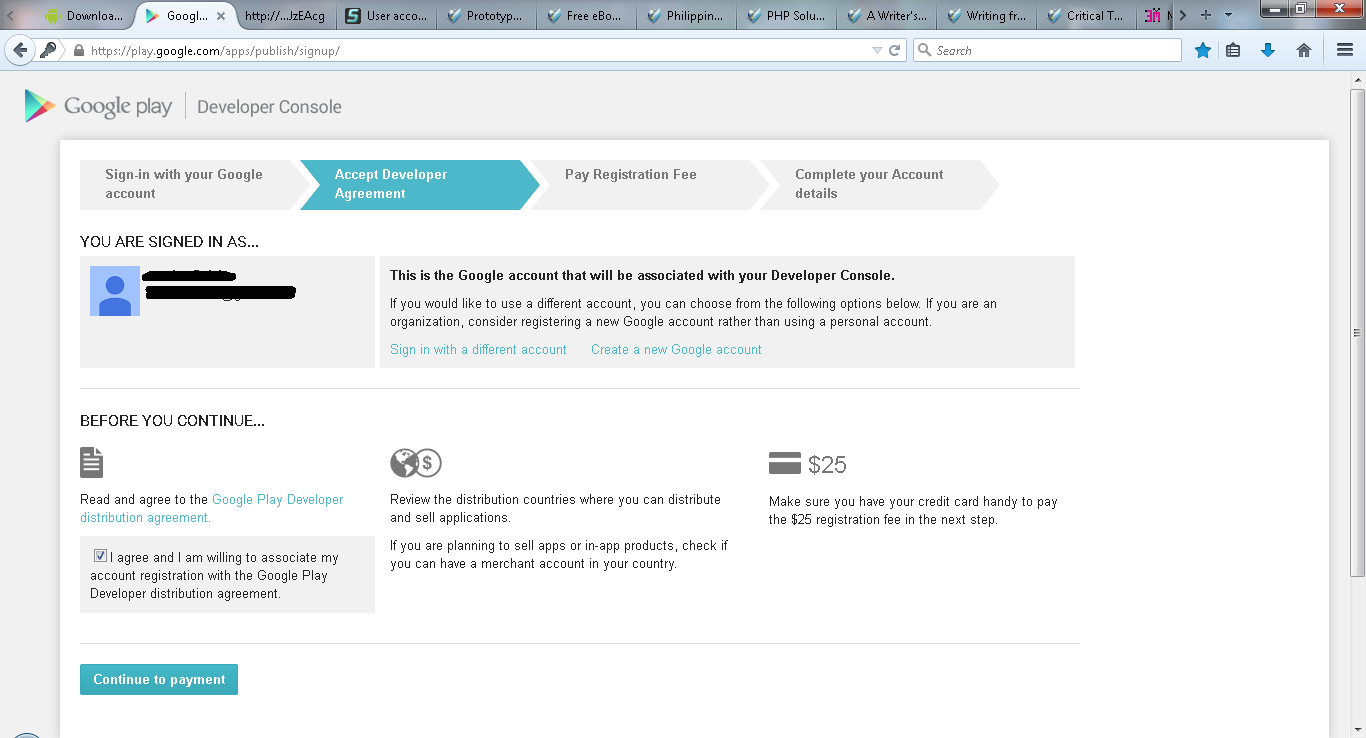Click the Developer Console heading text

(269, 107)
